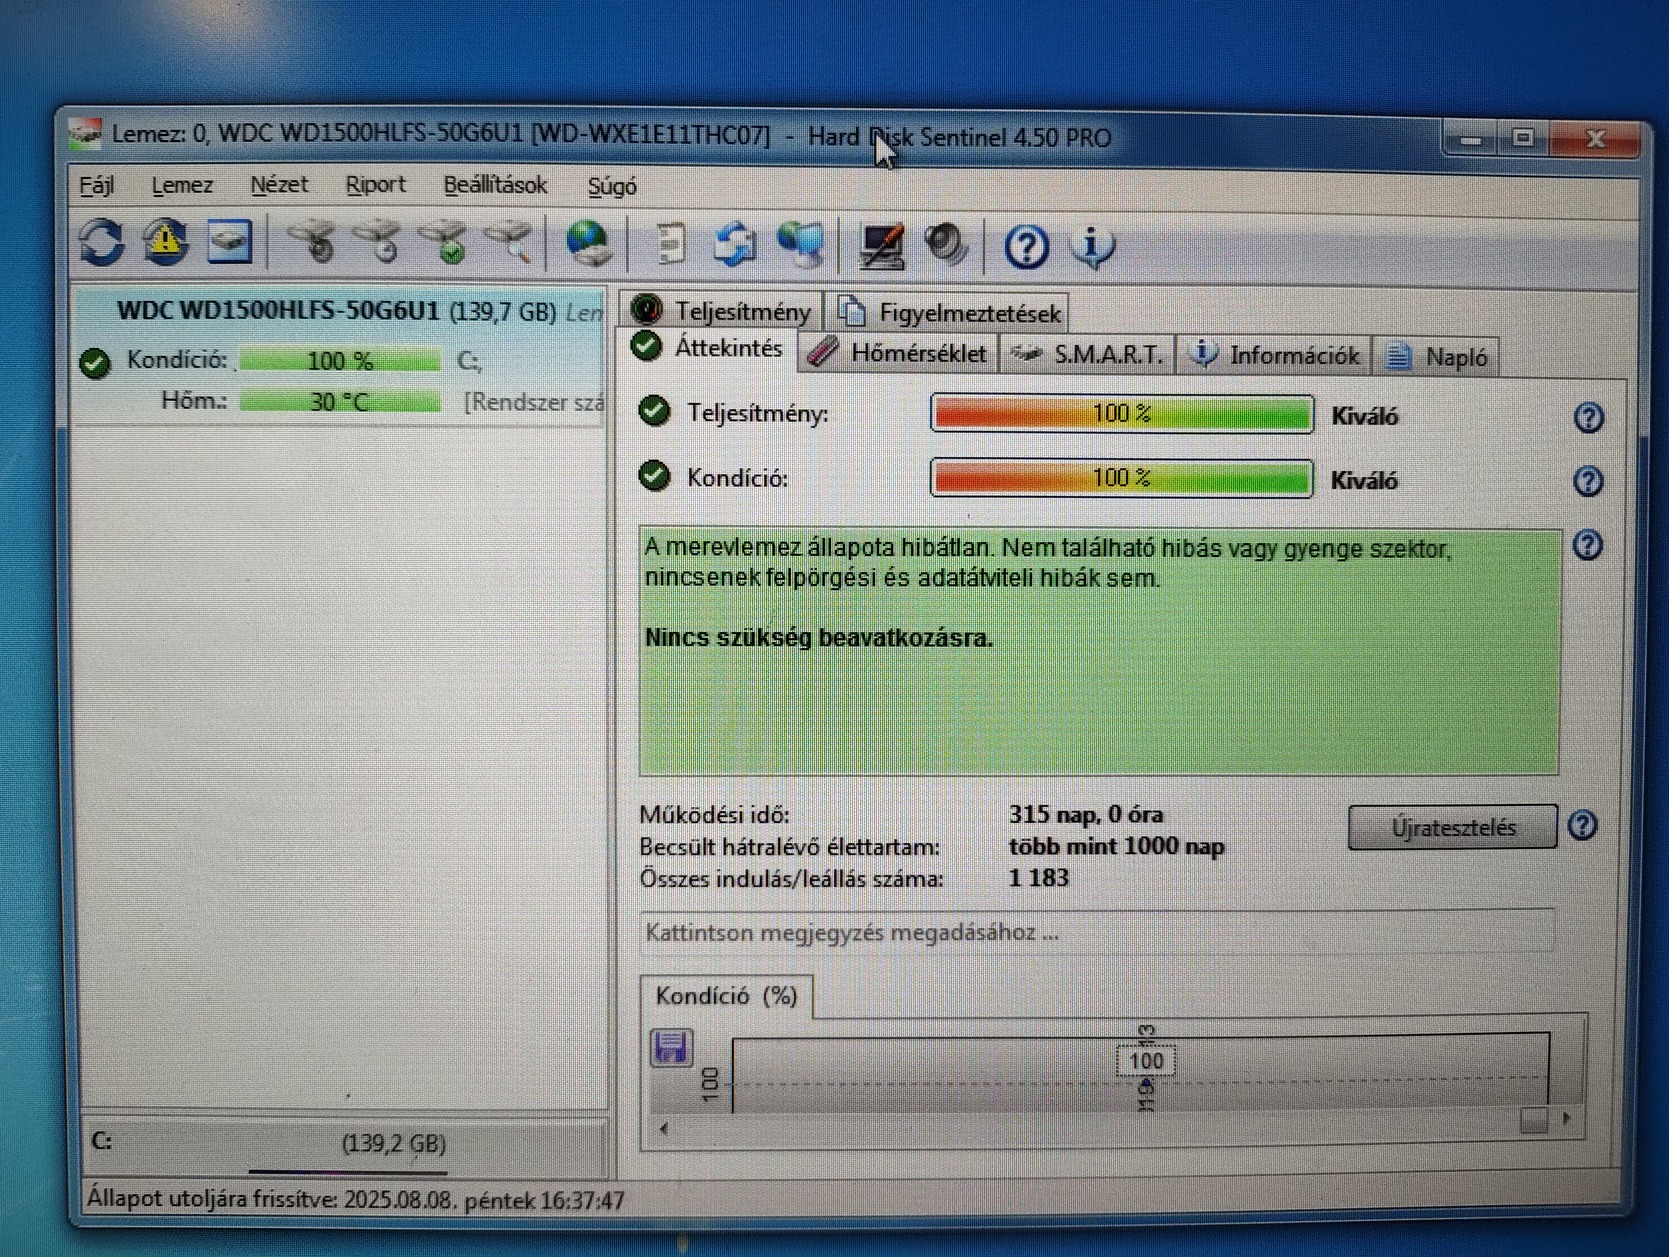Screen dimensions: 1669x1257
Task: Click the C: (139,2 GB) partition bar
Action: click(344, 1145)
